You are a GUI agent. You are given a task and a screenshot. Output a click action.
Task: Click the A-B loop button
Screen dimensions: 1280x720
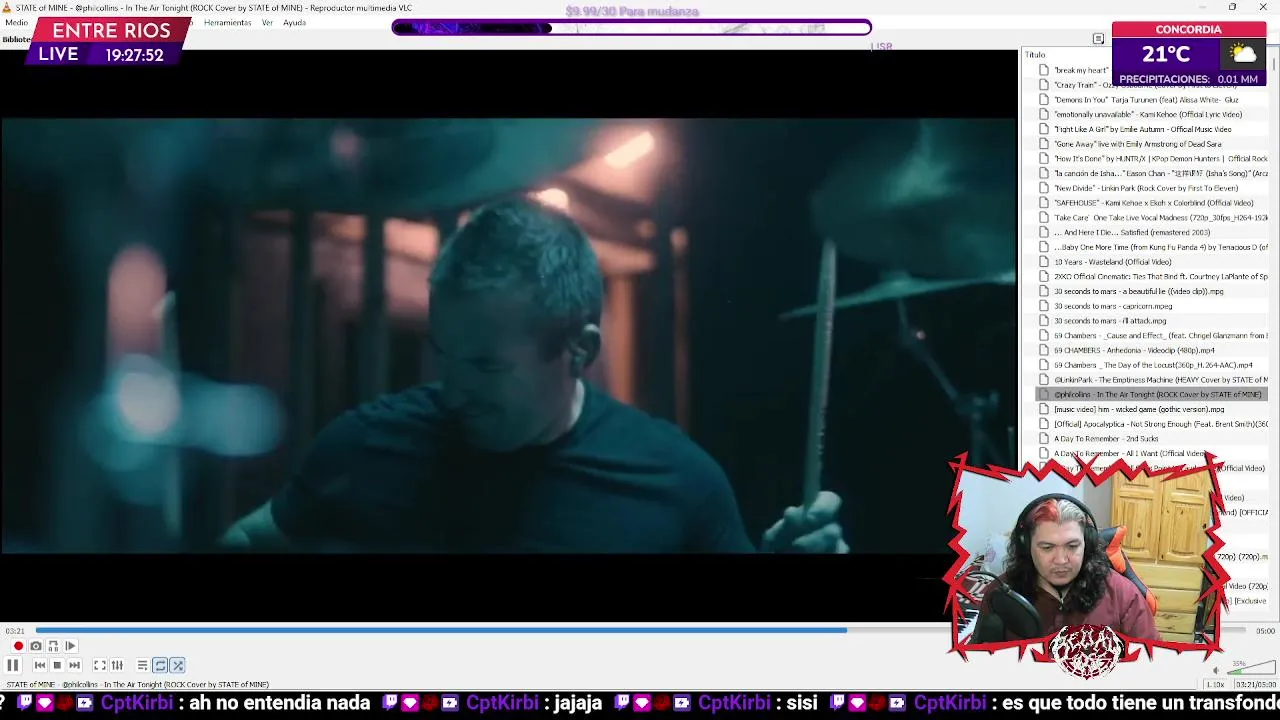point(53,646)
